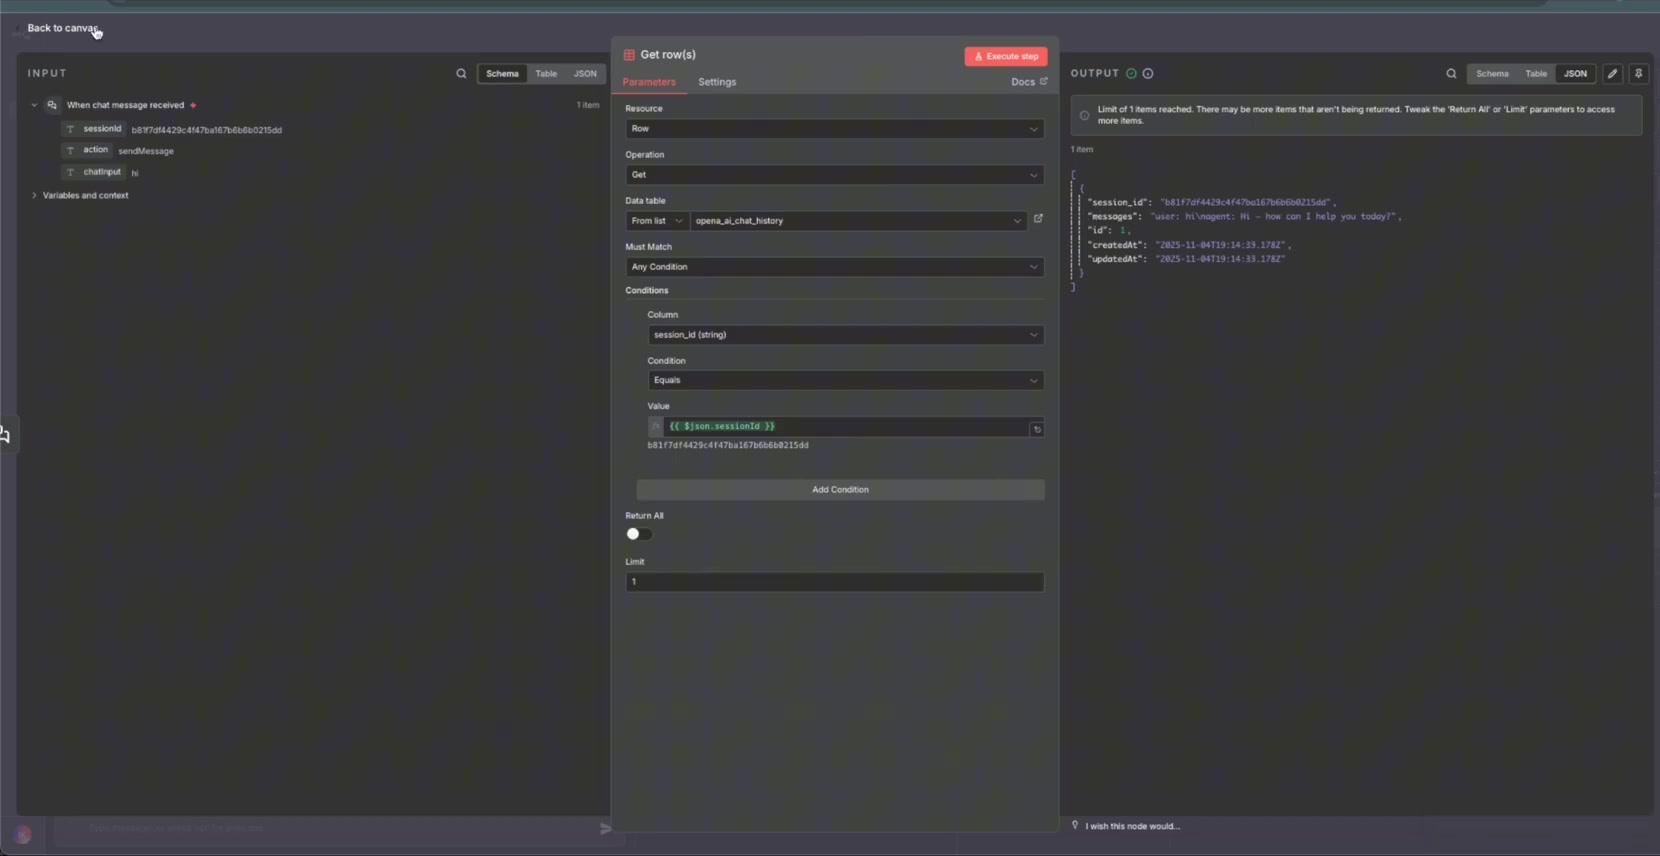Open the Parameters tab
Image resolution: width=1660 pixels, height=856 pixels.
pos(649,82)
